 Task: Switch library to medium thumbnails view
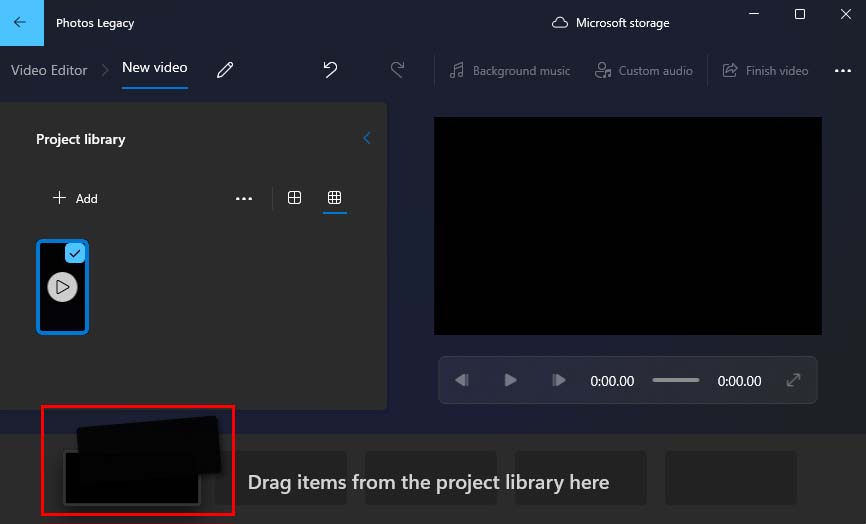(x=294, y=198)
